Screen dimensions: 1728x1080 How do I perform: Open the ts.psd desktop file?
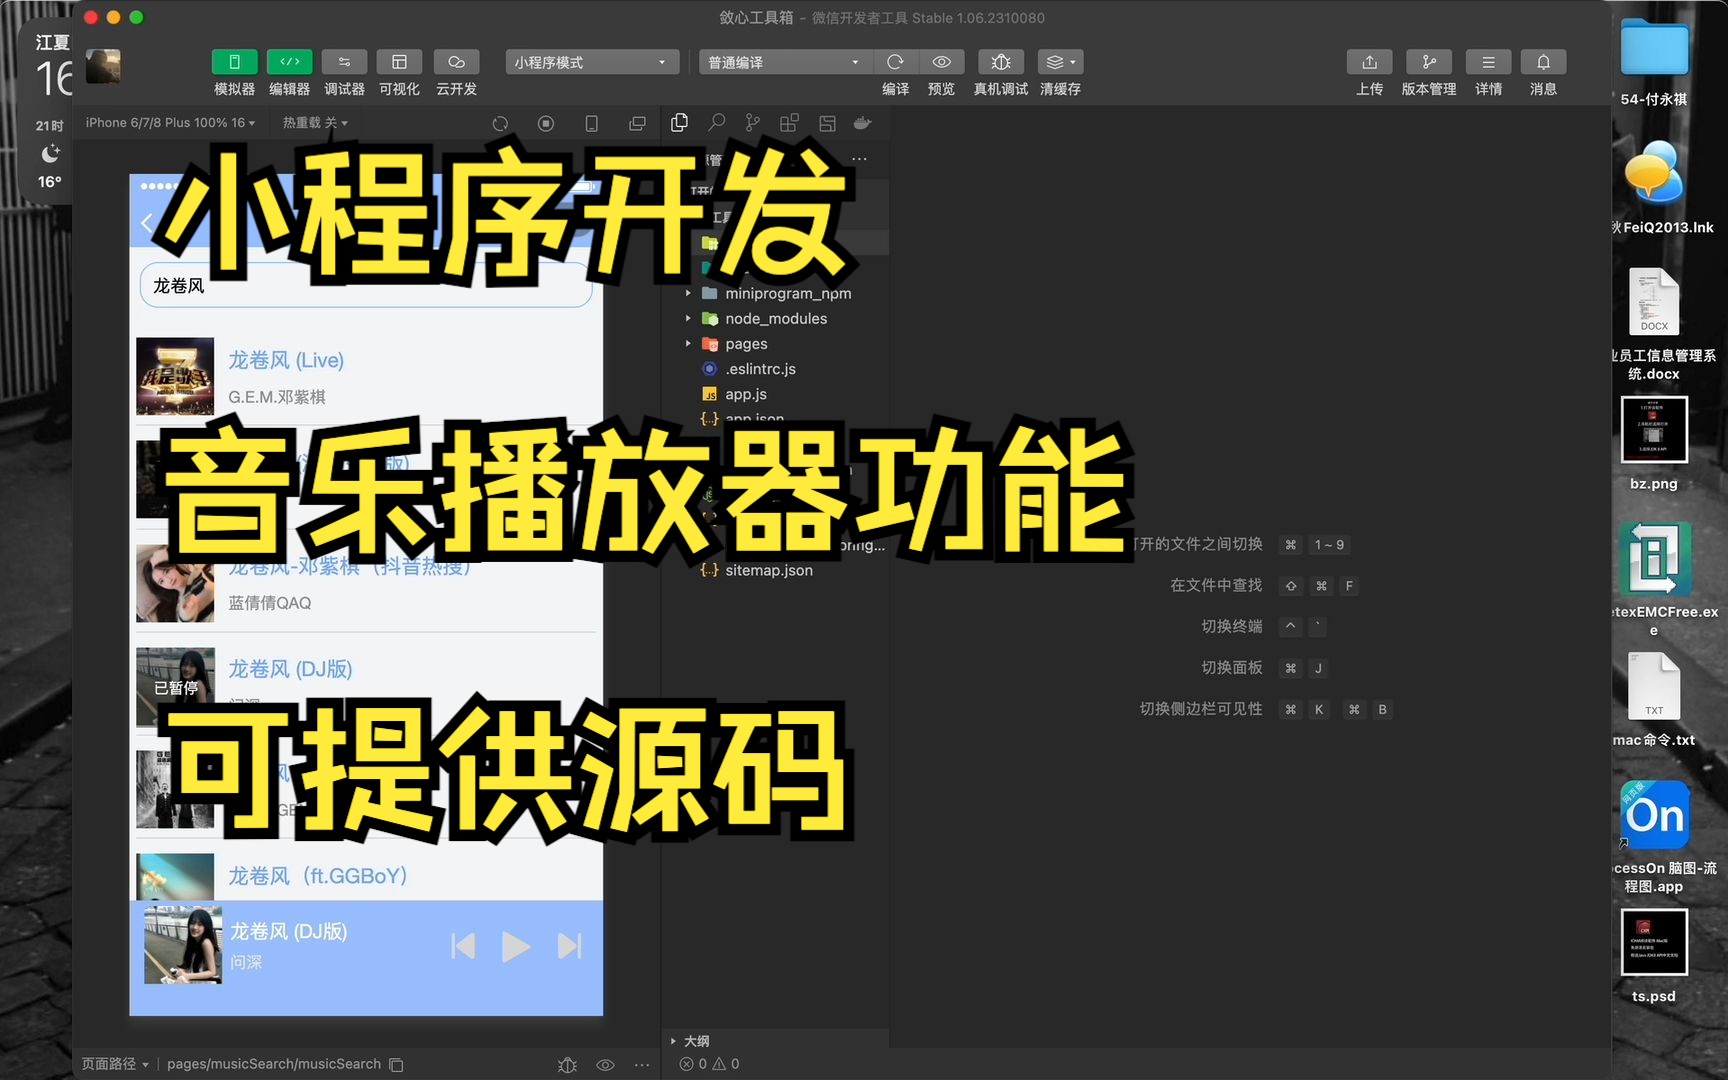[1654, 956]
